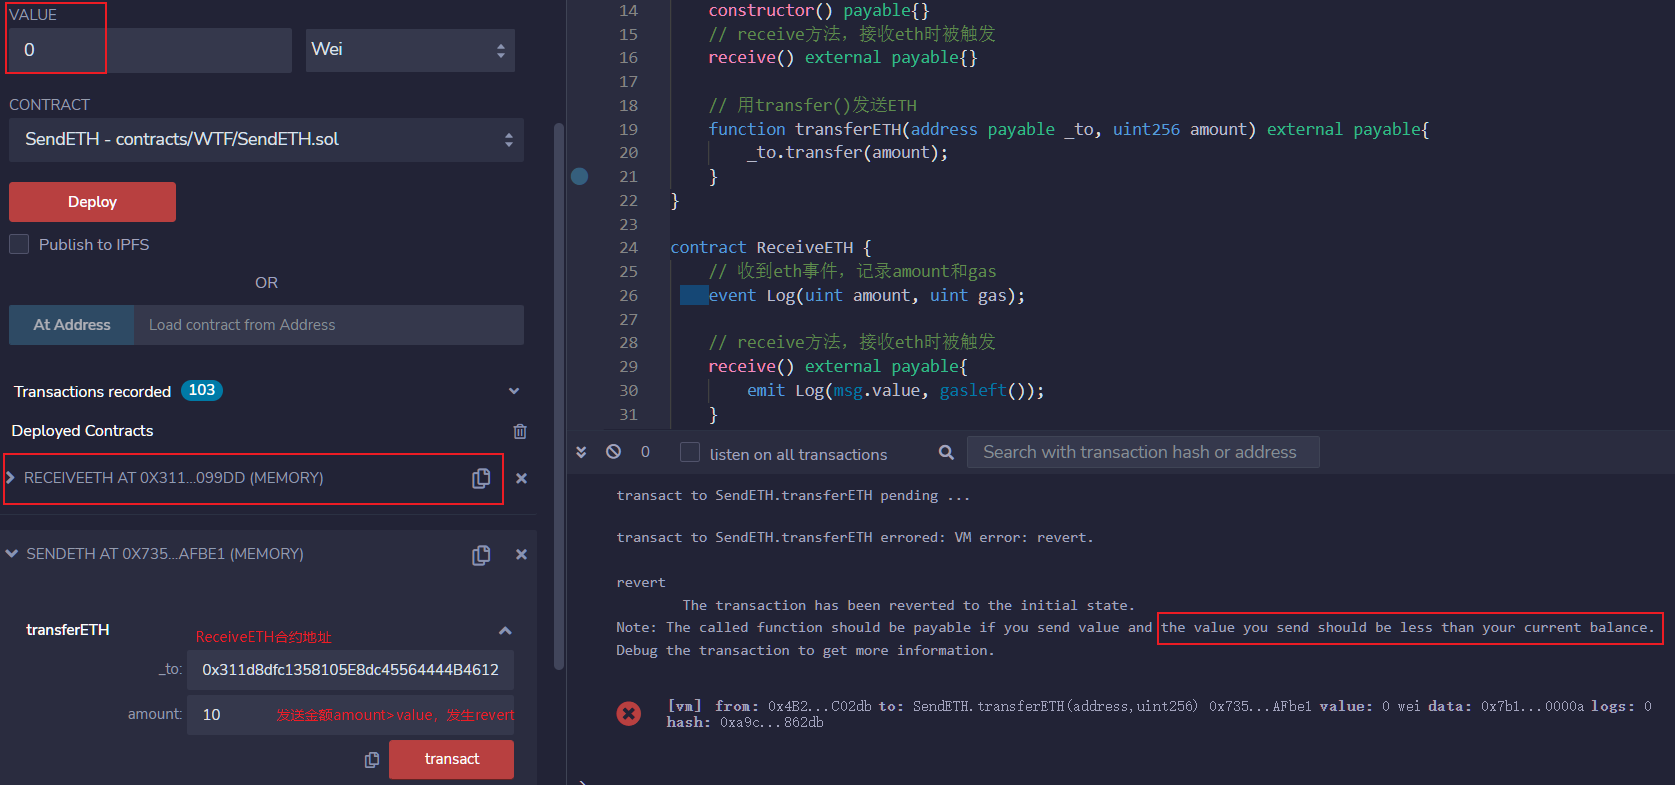This screenshot has width=1675, height=785.
Task: Copy the SENDETH contract address
Action: click(x=481, y=554)
